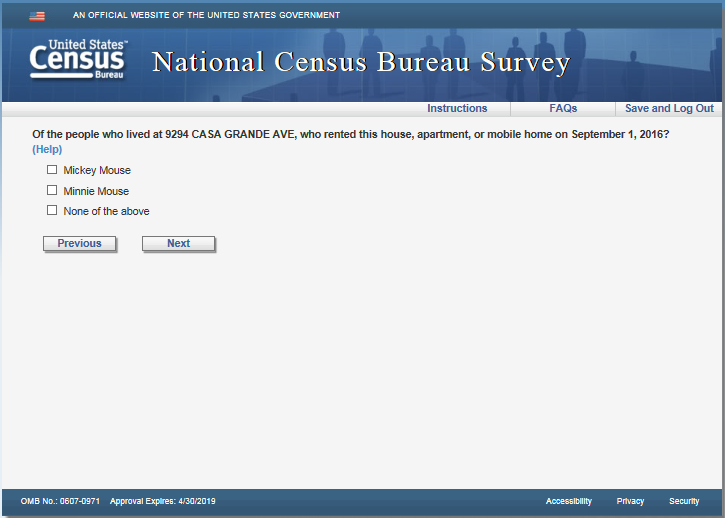The image size is (725, 518).
Task: Check the Mickey Mouse checkbox
Action: 52,170
